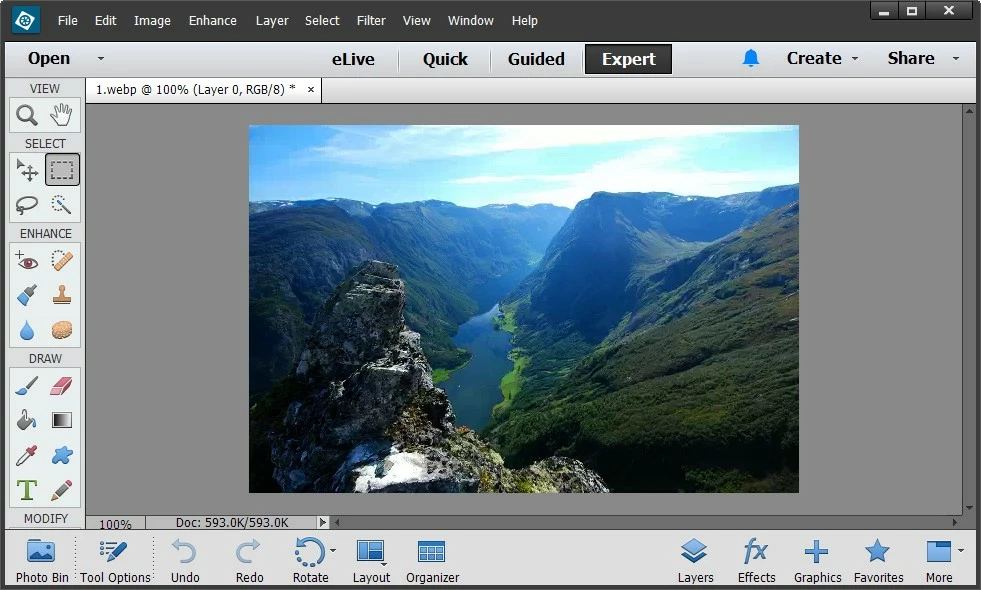Select the Spot Healing Brush tool
The image size is (981, 590).
point(62,260)
